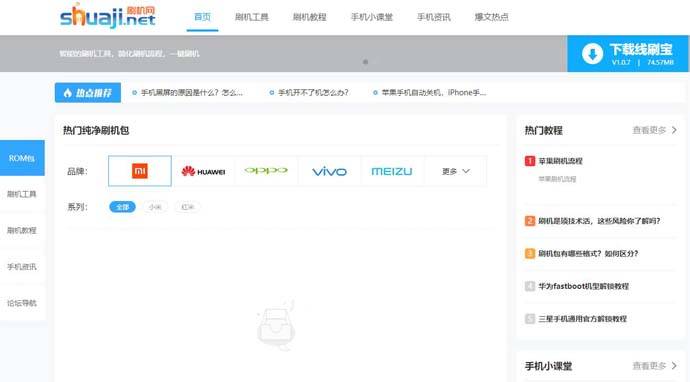Open tutorial 华为fastboot机型解锁教程
The height and width of the screenshot is (382, 690).
(x=584, y=286)
